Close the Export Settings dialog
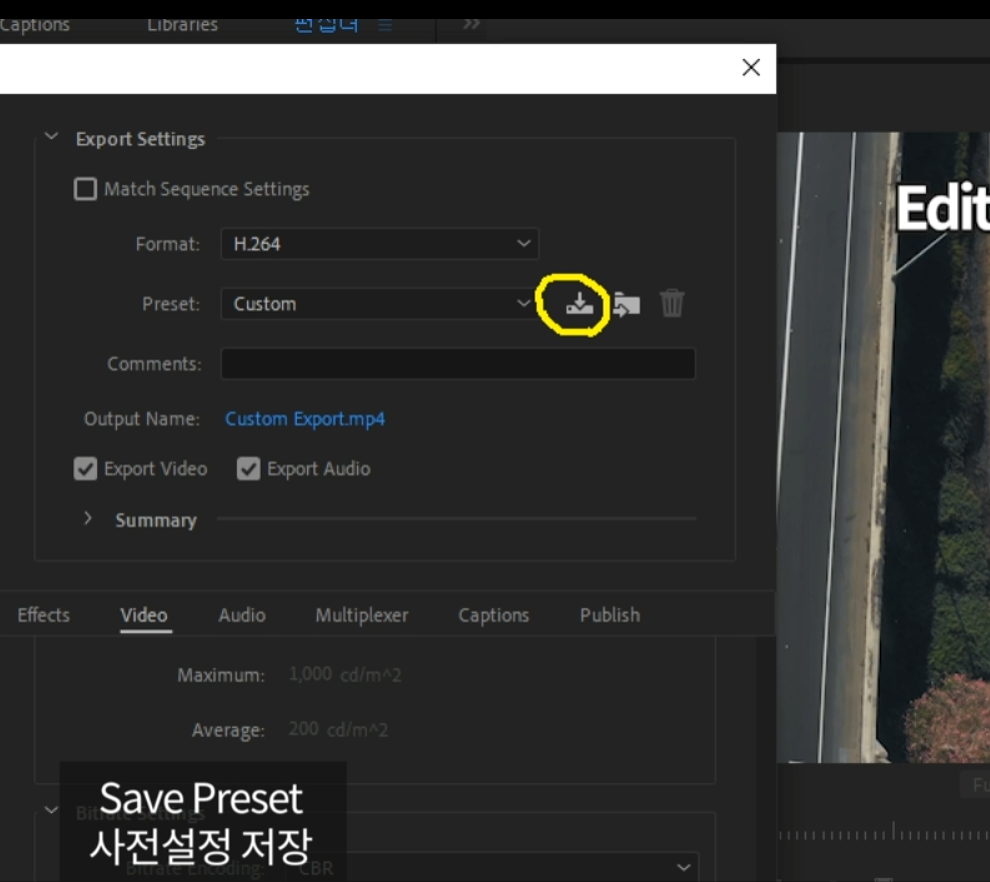This screenshot has height=882, width=990. coord(751,68)
